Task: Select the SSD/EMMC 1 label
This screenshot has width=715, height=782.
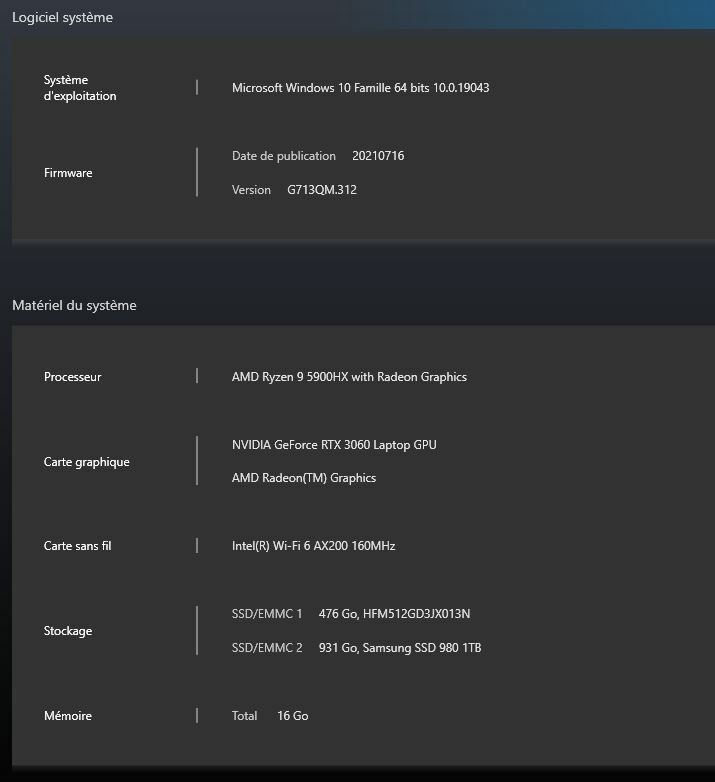Action: tap(267, 614)
